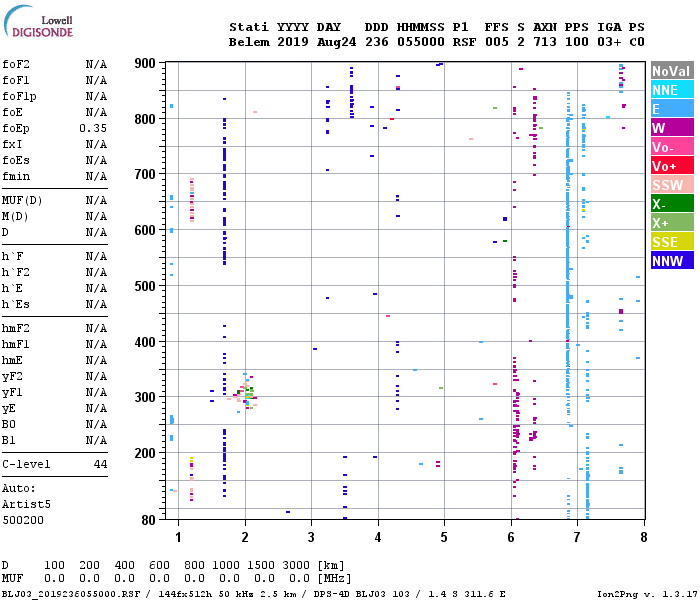This screenshot has width=700, height=600.
Task: Click the Ion2Png v. 1.3.17 text
Action: coord(647,594)
